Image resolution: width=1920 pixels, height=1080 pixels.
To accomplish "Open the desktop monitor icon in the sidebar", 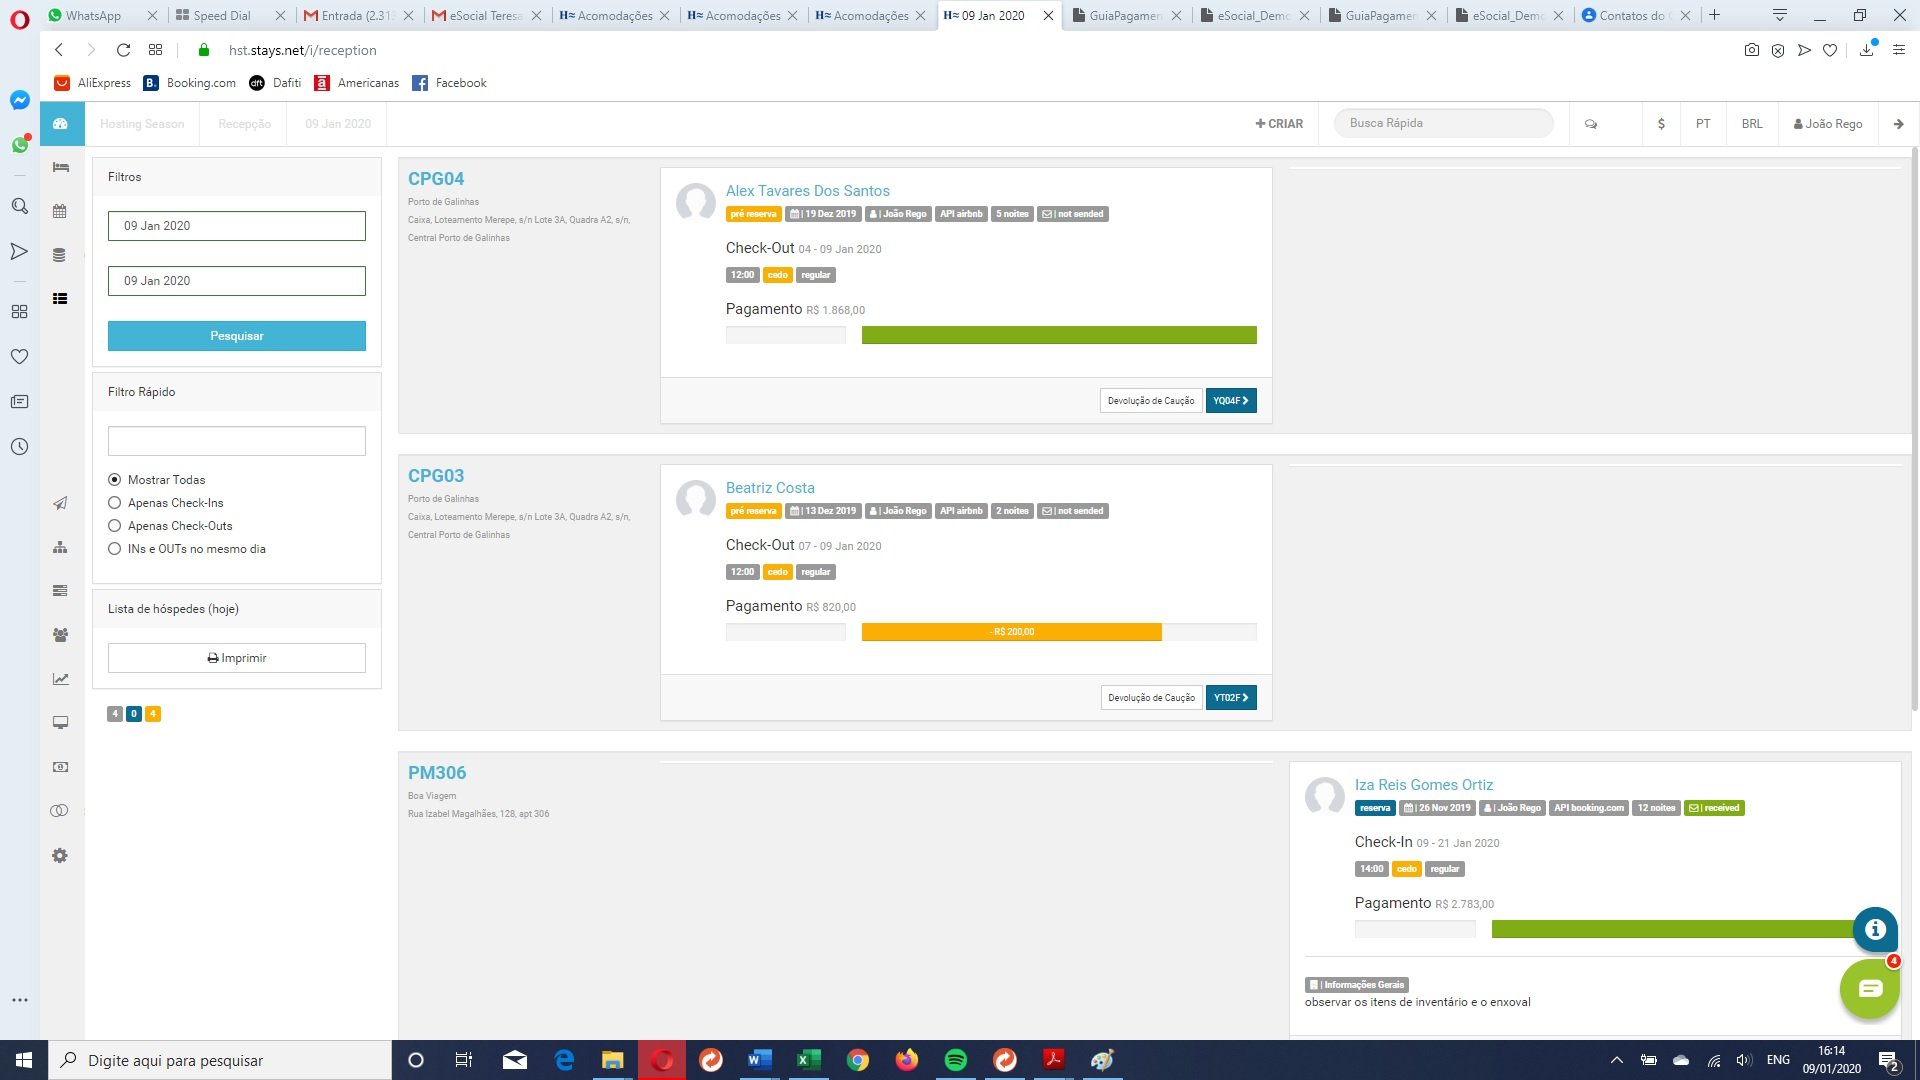I will 60,723.
